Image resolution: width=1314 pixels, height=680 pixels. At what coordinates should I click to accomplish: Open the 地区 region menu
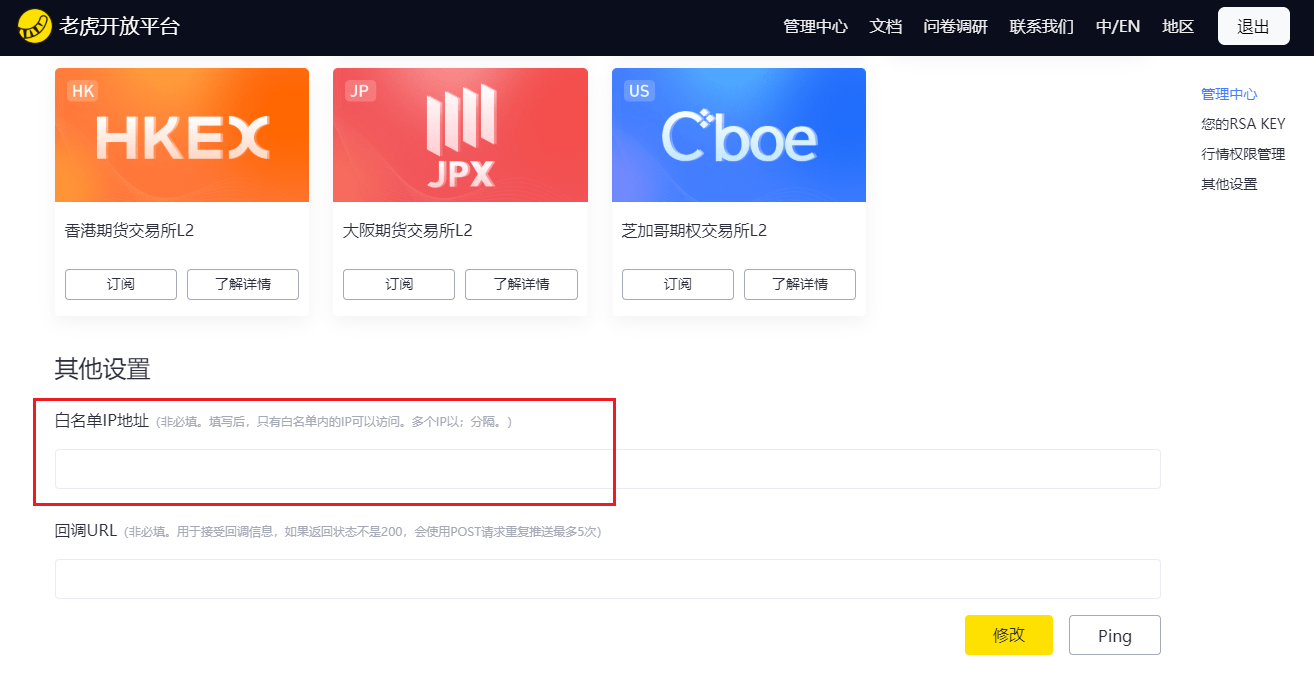(1178, 27)
